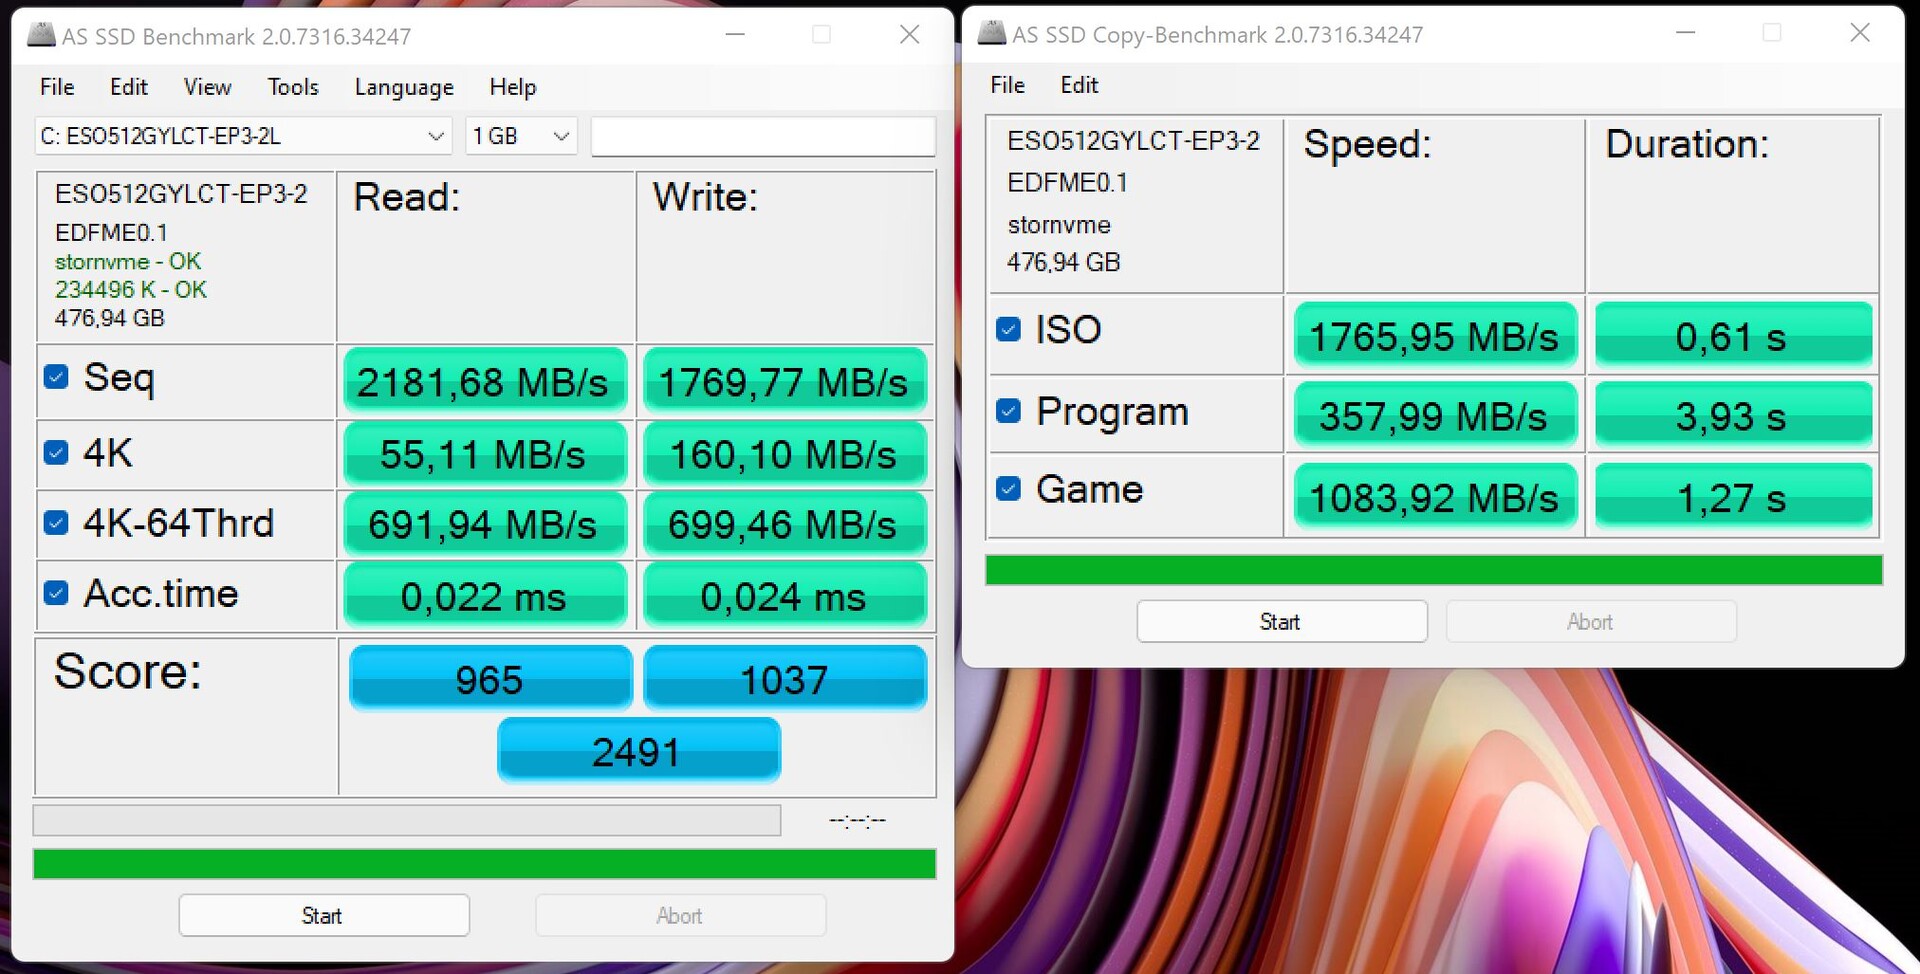Viewport: 1920px width, 974px height.
Task: Toggle the Acc.time checkbox
Action: click(57, 593)
